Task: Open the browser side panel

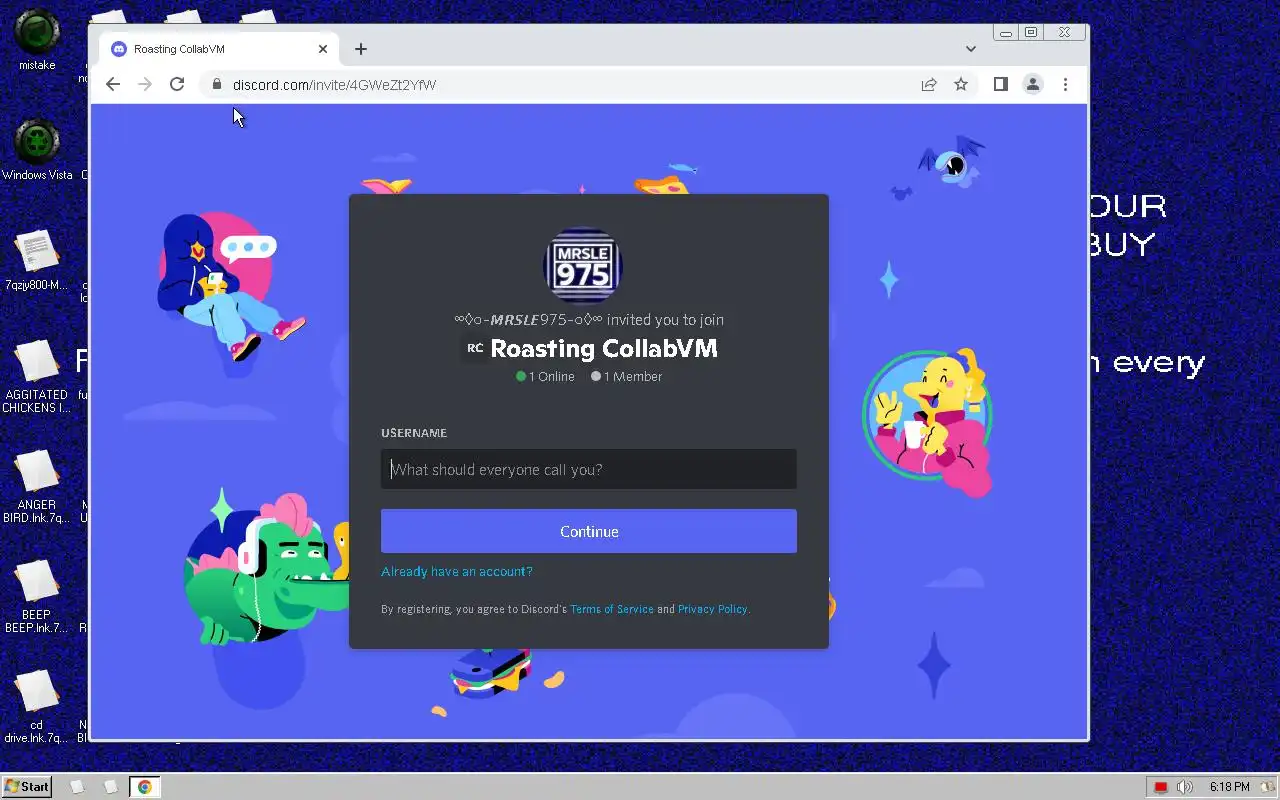Action: point(1000,85)
